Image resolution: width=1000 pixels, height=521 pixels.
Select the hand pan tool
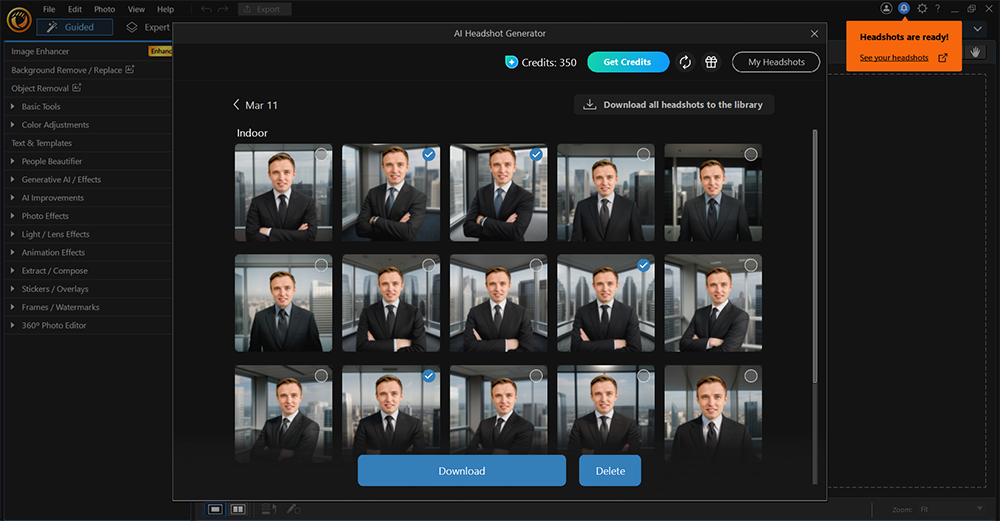coord(976,52)
